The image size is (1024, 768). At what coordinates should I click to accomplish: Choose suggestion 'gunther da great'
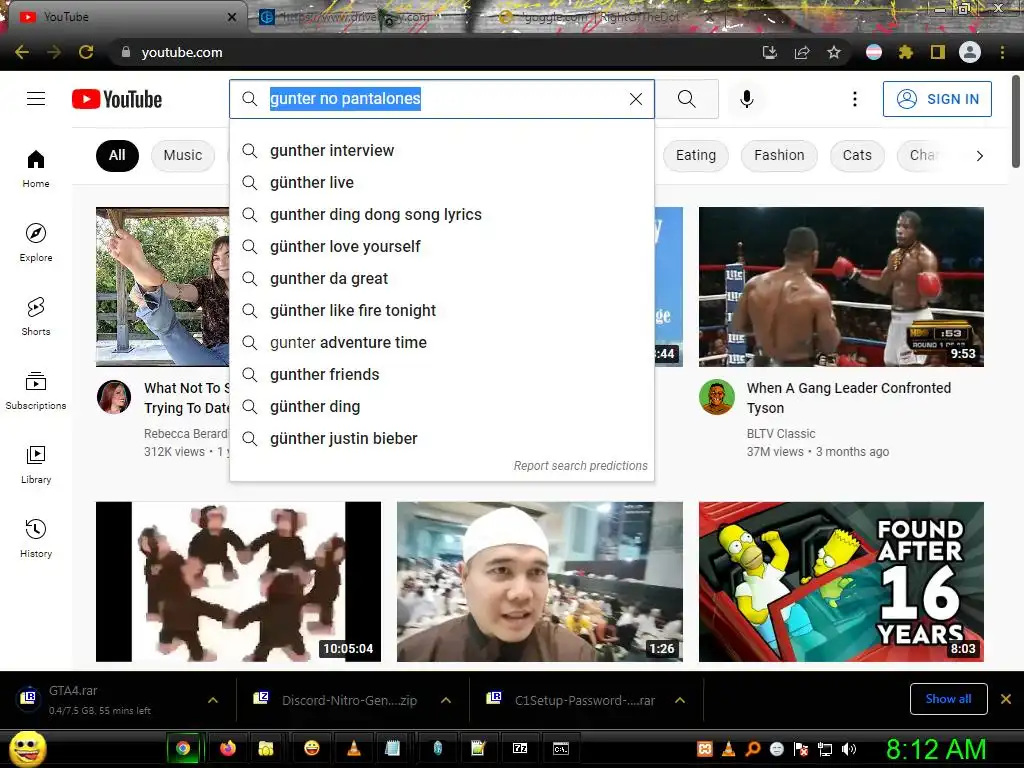click(x=442, y=278)
